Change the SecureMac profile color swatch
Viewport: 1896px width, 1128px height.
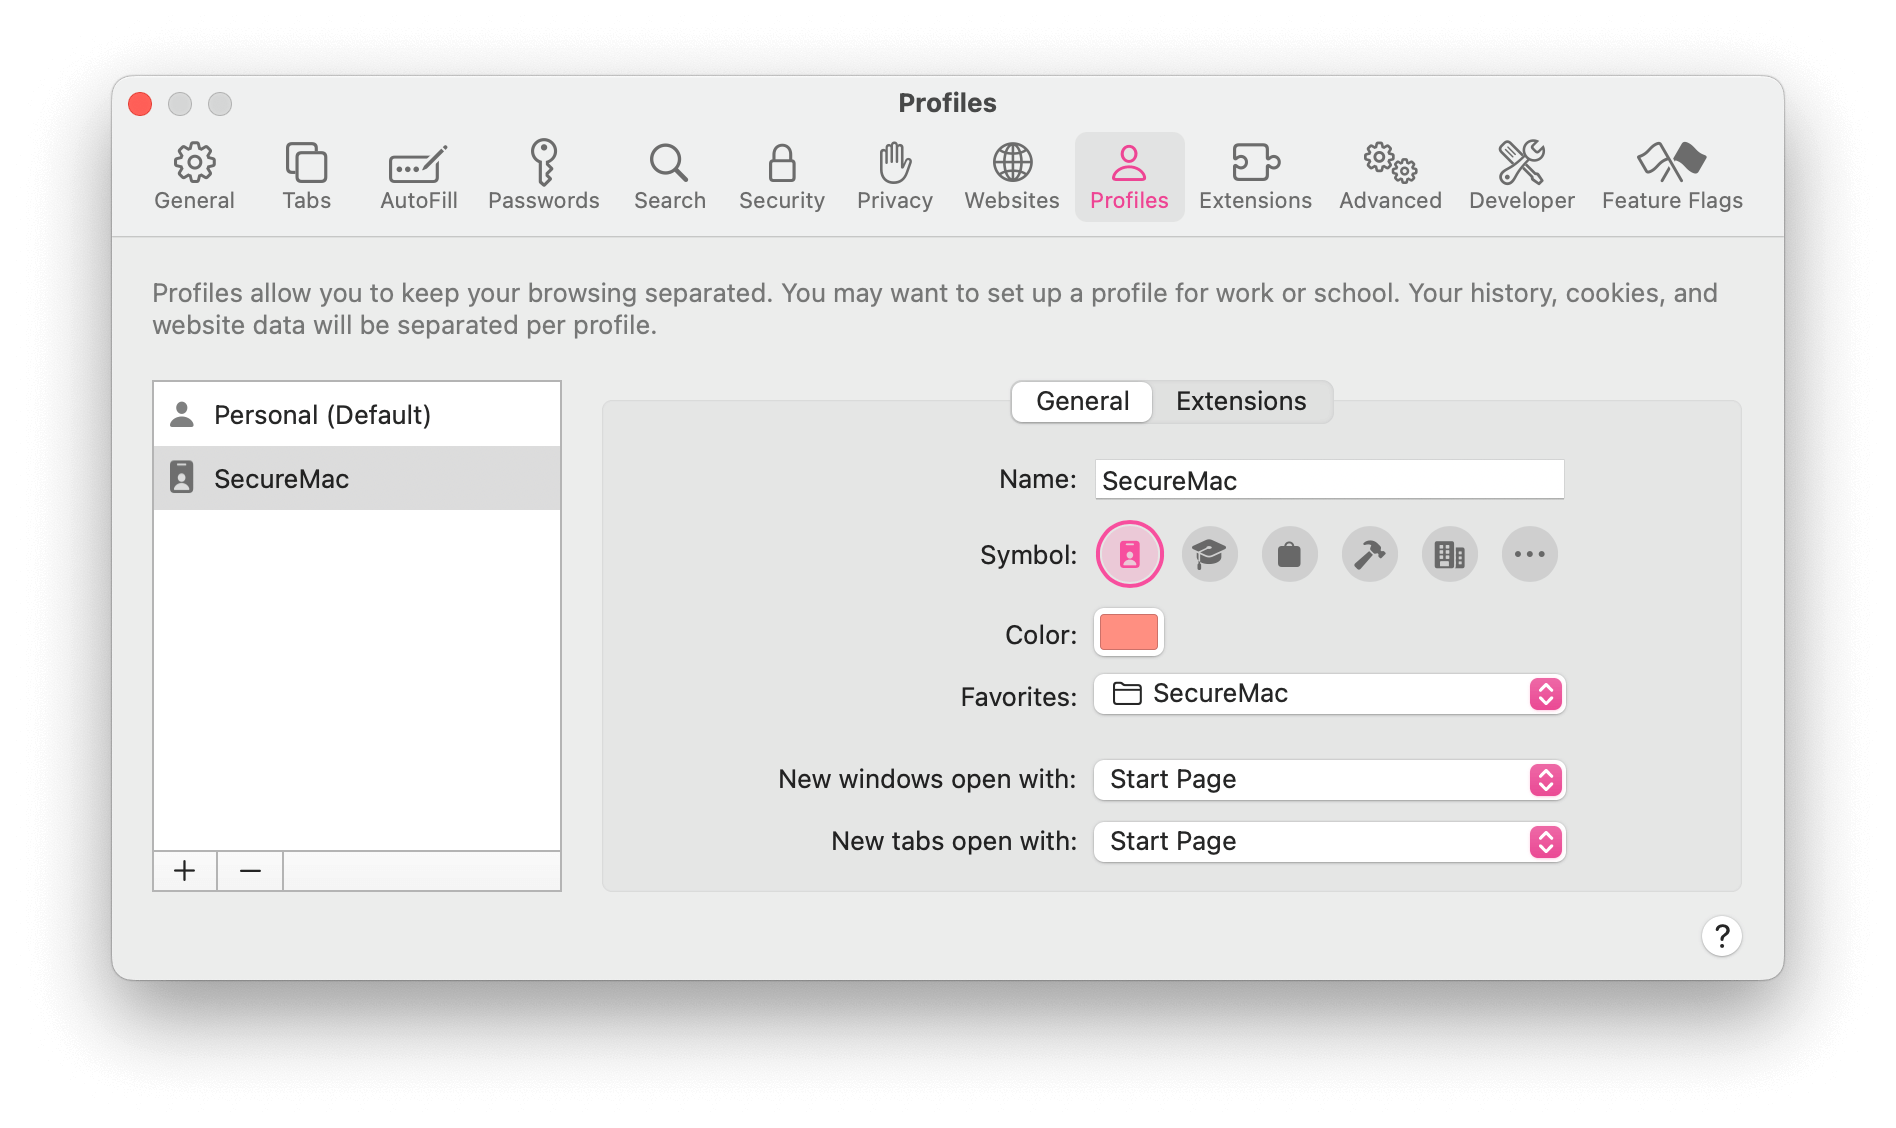click(x=1128, y=632)
